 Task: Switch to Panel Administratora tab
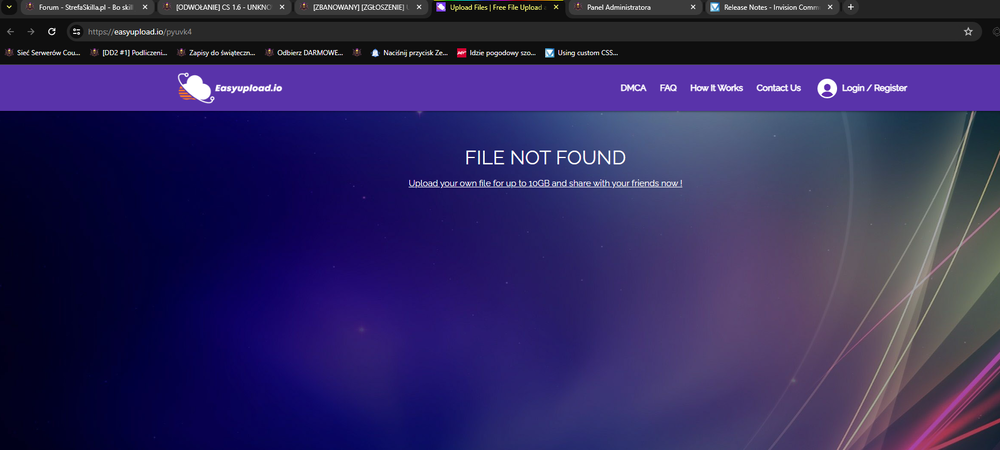click(635, 7)
